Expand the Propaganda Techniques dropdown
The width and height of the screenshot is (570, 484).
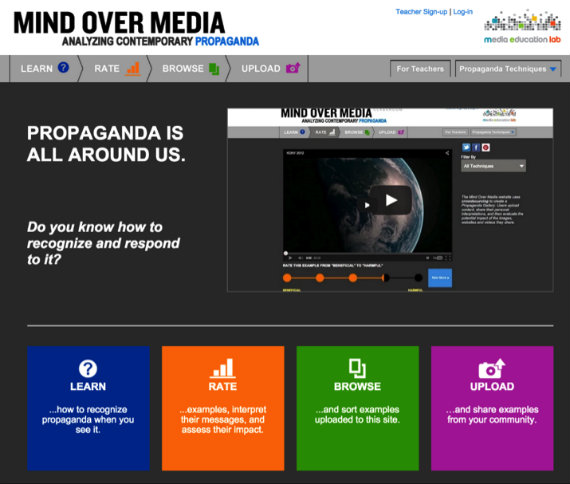pyautogui.click(x=508, y=69)
